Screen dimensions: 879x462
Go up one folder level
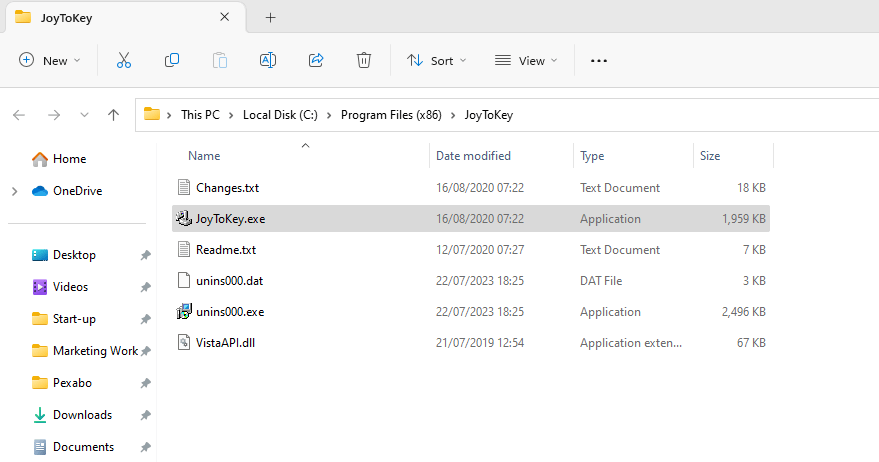click(113, 115)
